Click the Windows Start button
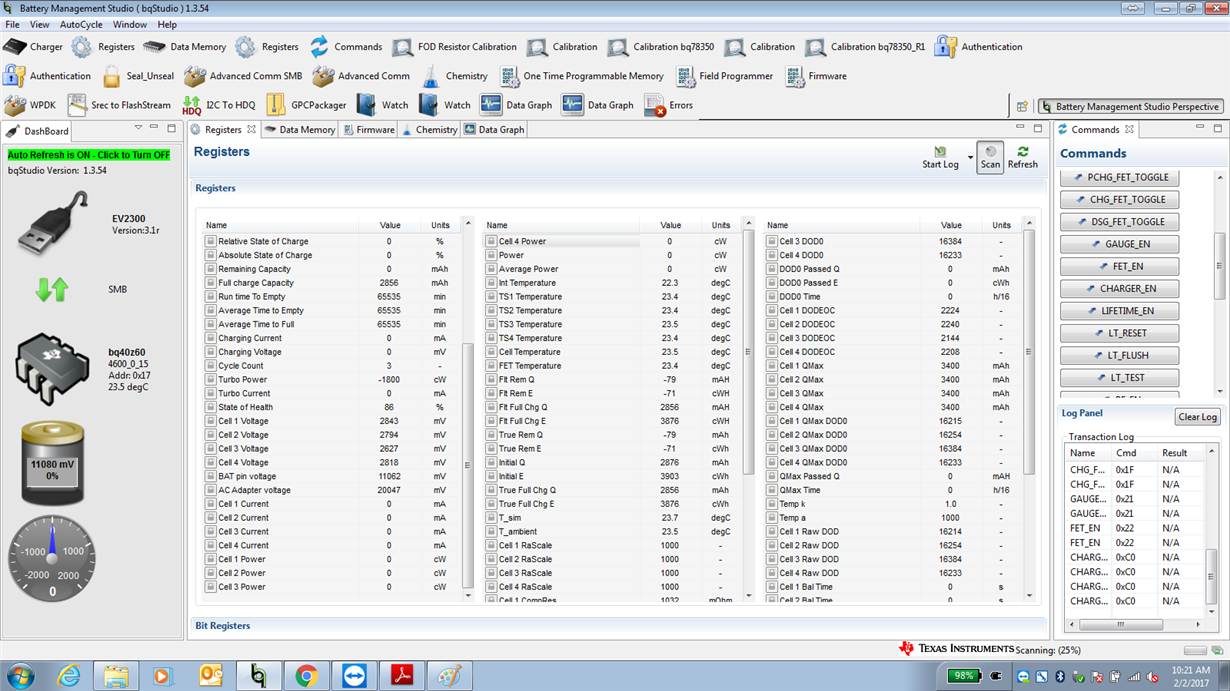 point(20,676)
